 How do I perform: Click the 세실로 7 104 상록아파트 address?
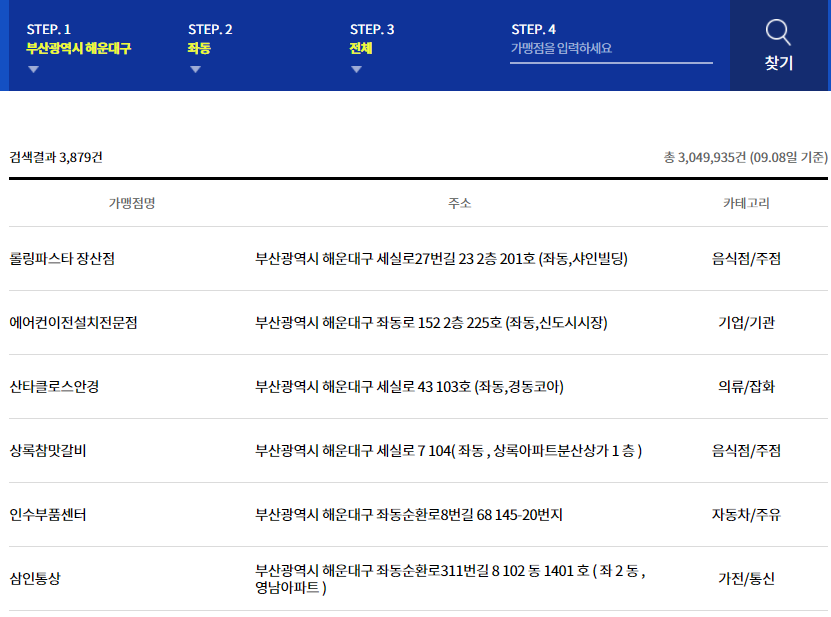(x=448, y=451)
